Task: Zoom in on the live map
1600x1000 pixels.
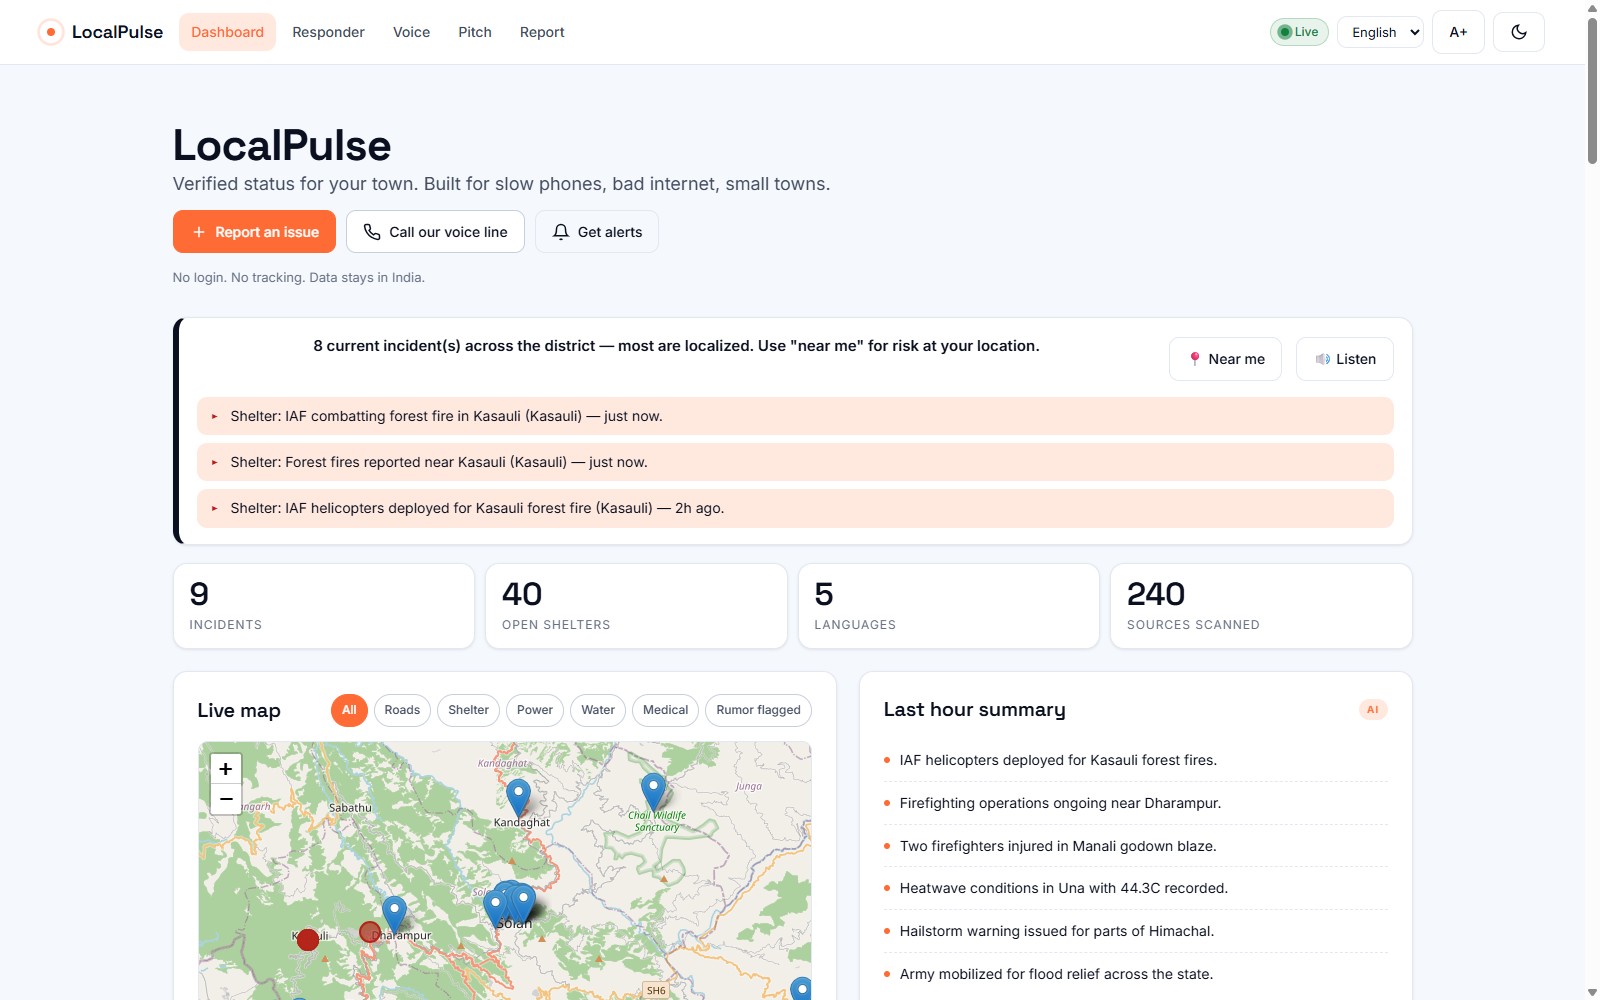Action: (226, 769)
